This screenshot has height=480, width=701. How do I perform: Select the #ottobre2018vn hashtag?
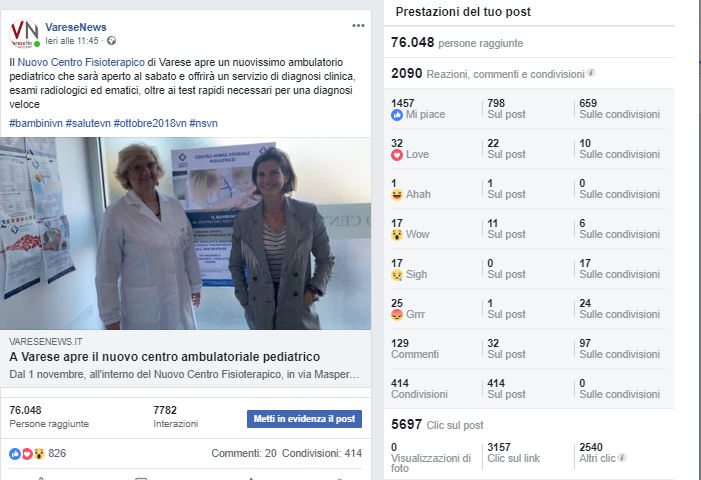pyautogui.click(x=150, y=123)
